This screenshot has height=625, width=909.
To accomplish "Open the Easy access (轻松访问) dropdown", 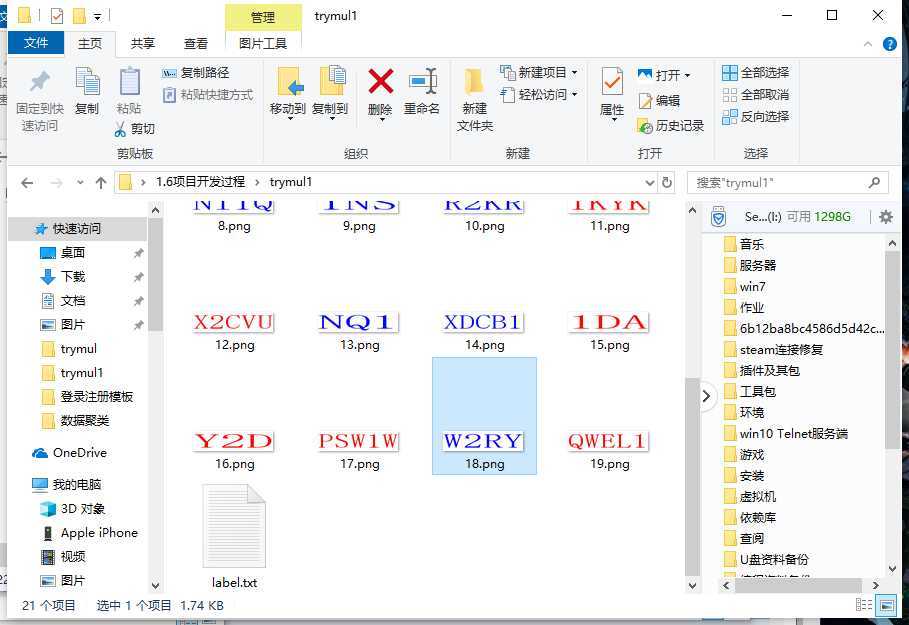I will (x=539, y=94).
